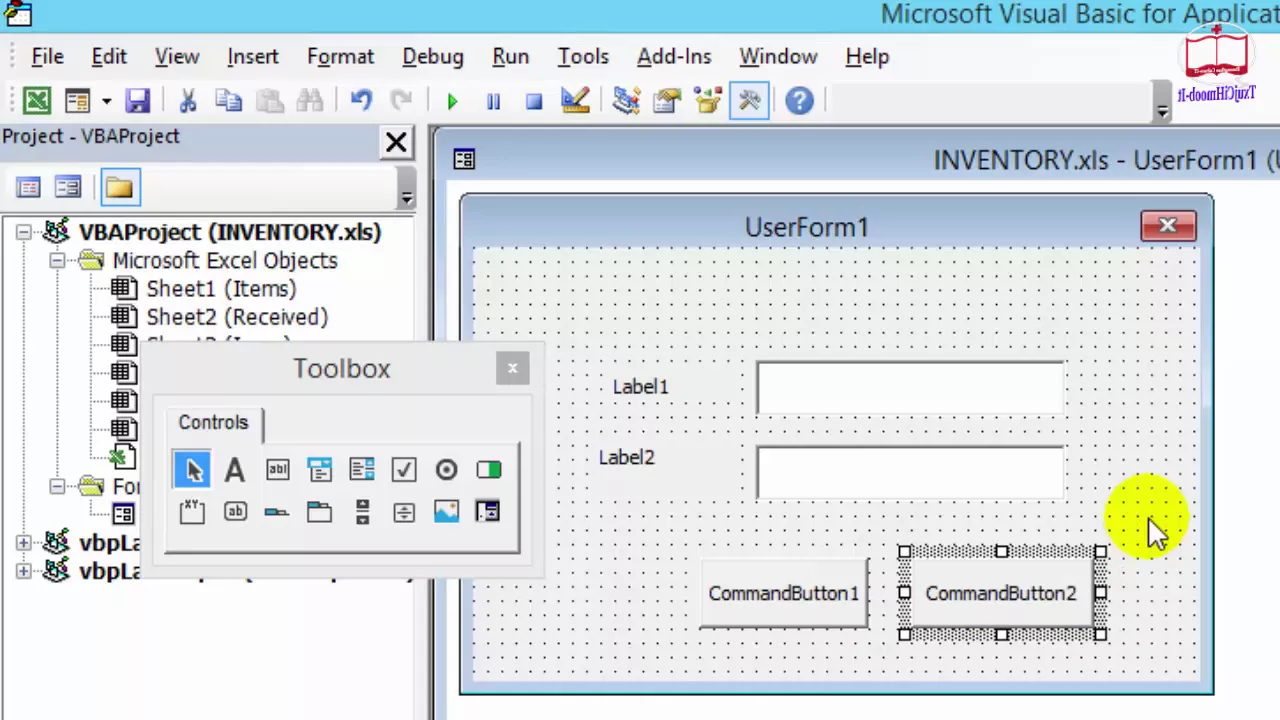Toggle Design Mode icon
Image resolution: width=1280 pixels, height=720 pixels.
point(575,101)
